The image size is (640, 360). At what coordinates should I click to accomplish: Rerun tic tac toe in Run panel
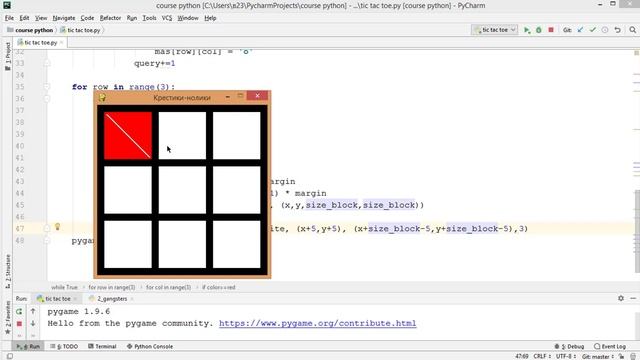pyautogui.click(x=19, y=311)
